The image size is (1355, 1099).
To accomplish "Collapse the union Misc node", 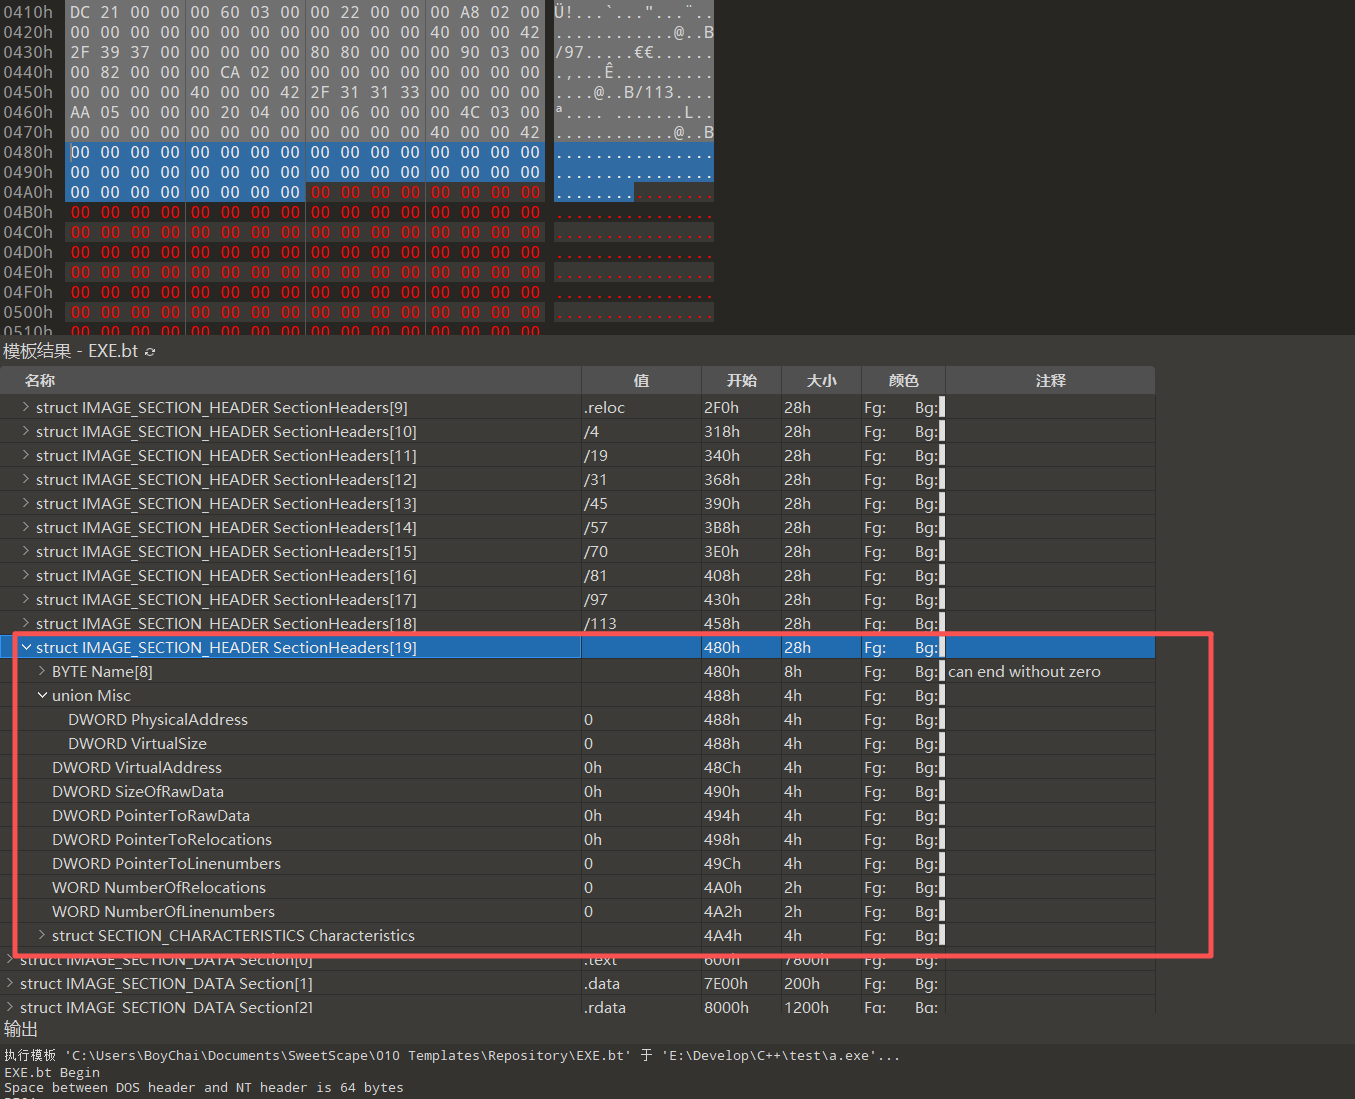I will tap(42, 695).
